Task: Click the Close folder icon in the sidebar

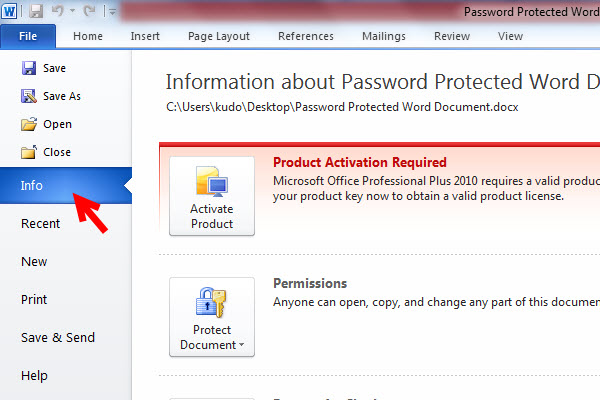Action: [x=28, y=152]
